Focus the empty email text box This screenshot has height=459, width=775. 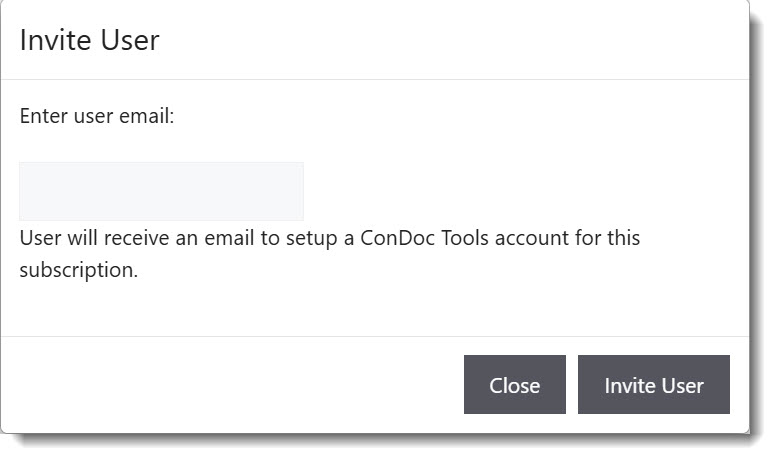161,191
